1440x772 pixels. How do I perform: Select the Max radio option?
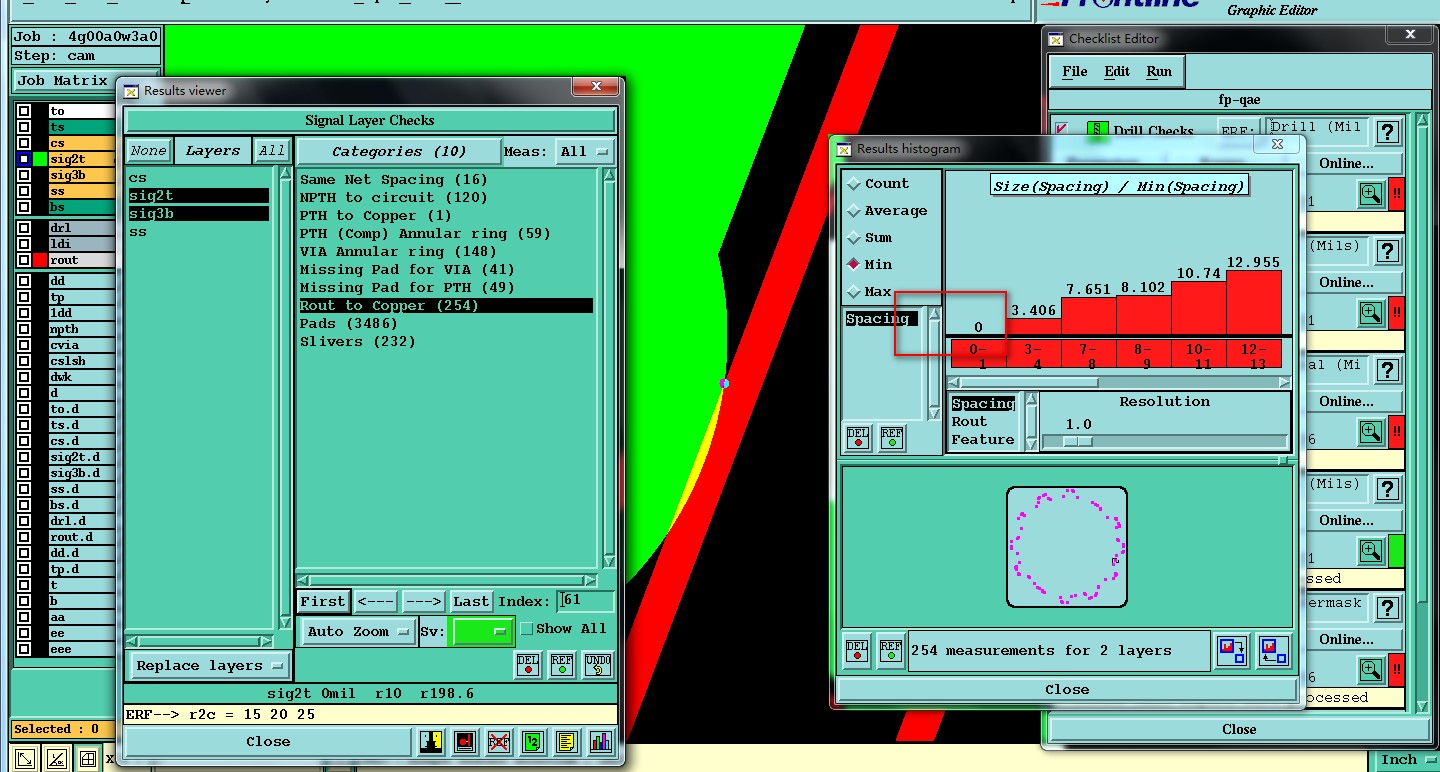(853, 292)
